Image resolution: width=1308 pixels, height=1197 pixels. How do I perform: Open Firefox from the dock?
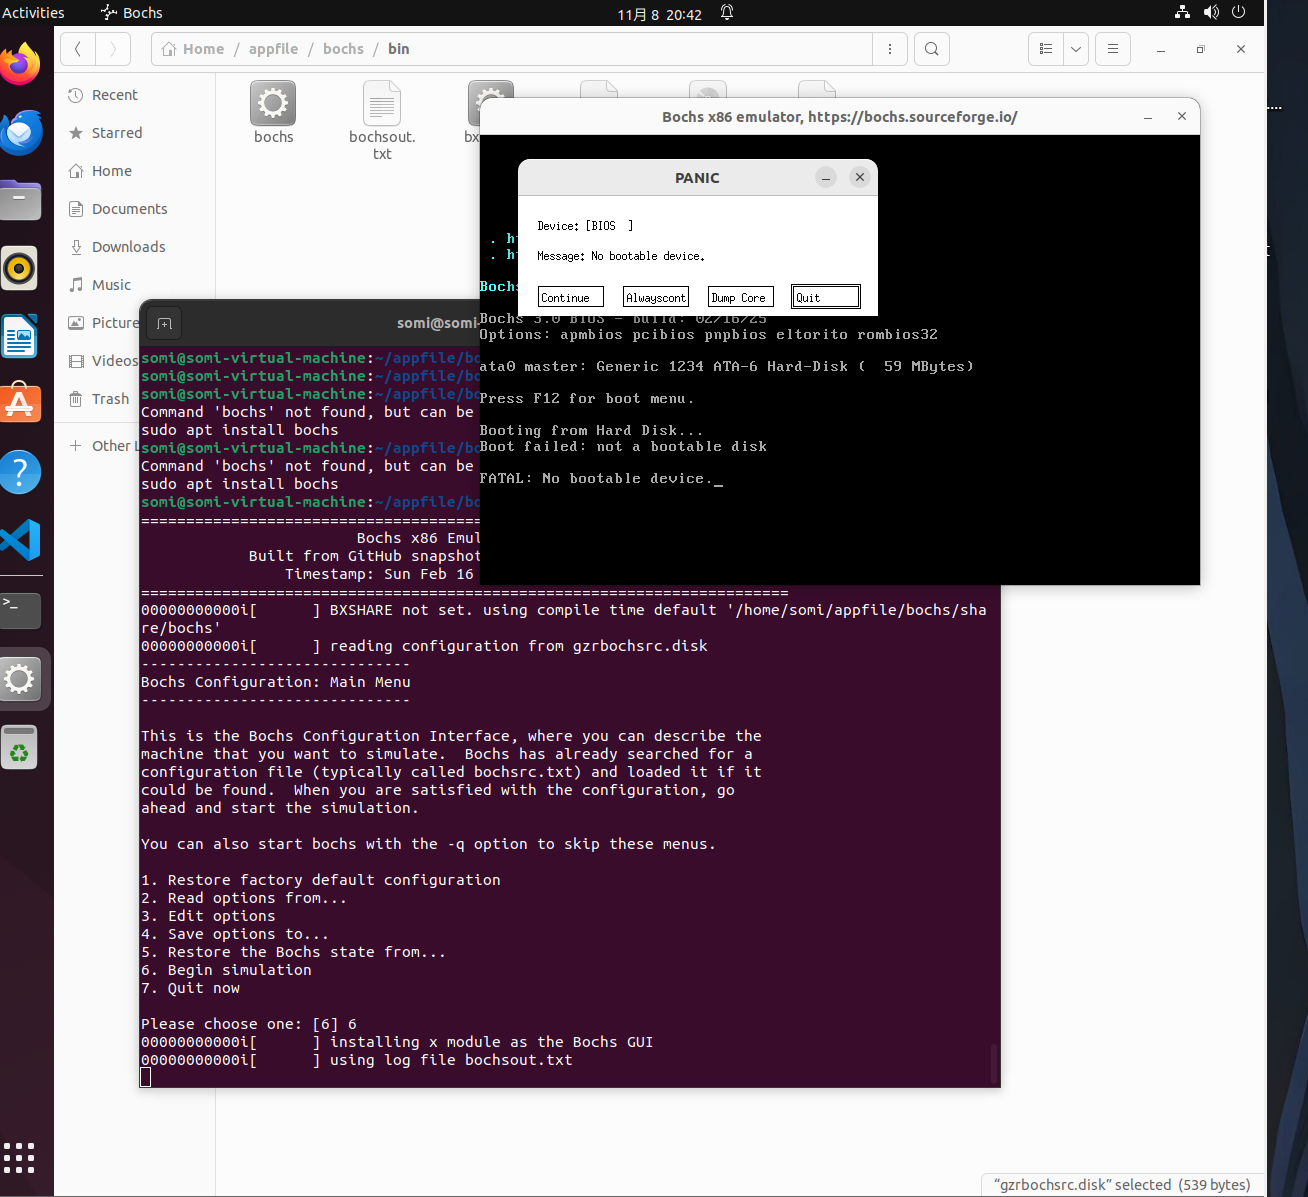coord(20,65)
